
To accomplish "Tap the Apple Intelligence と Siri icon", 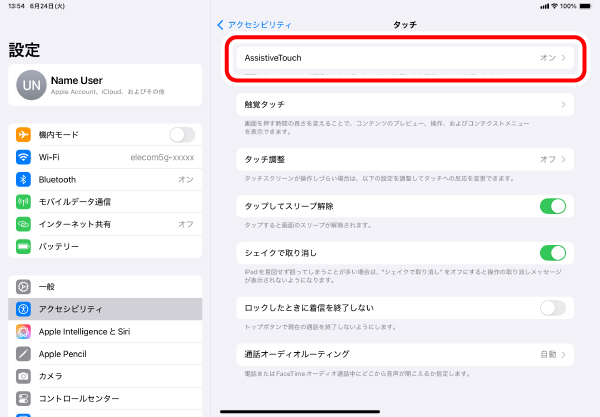I will point(24,331).
